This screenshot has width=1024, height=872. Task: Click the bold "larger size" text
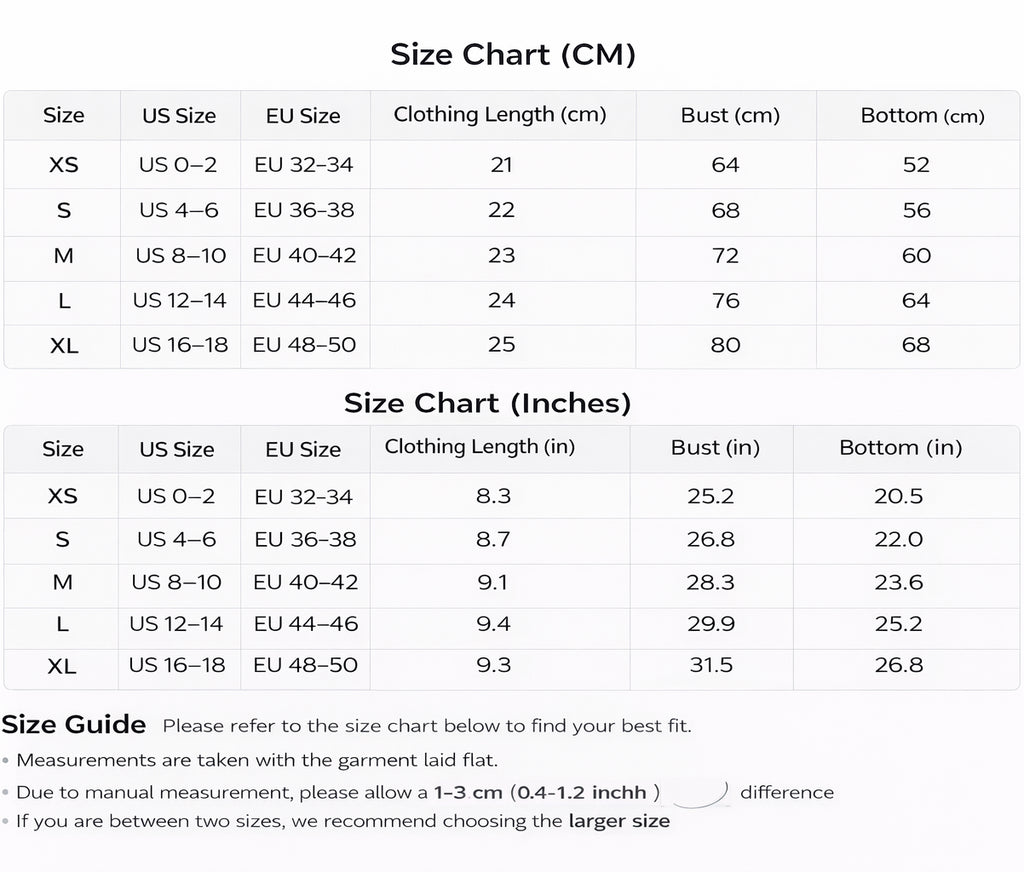[619, 822]
